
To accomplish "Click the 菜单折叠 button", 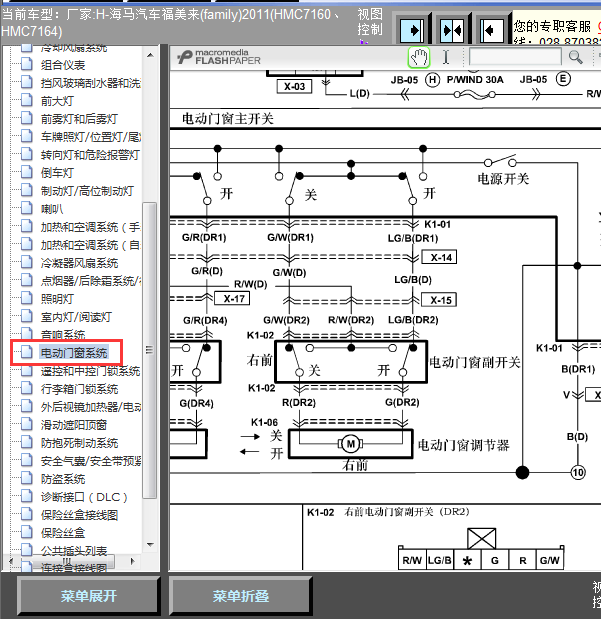I will coord(240,596).
